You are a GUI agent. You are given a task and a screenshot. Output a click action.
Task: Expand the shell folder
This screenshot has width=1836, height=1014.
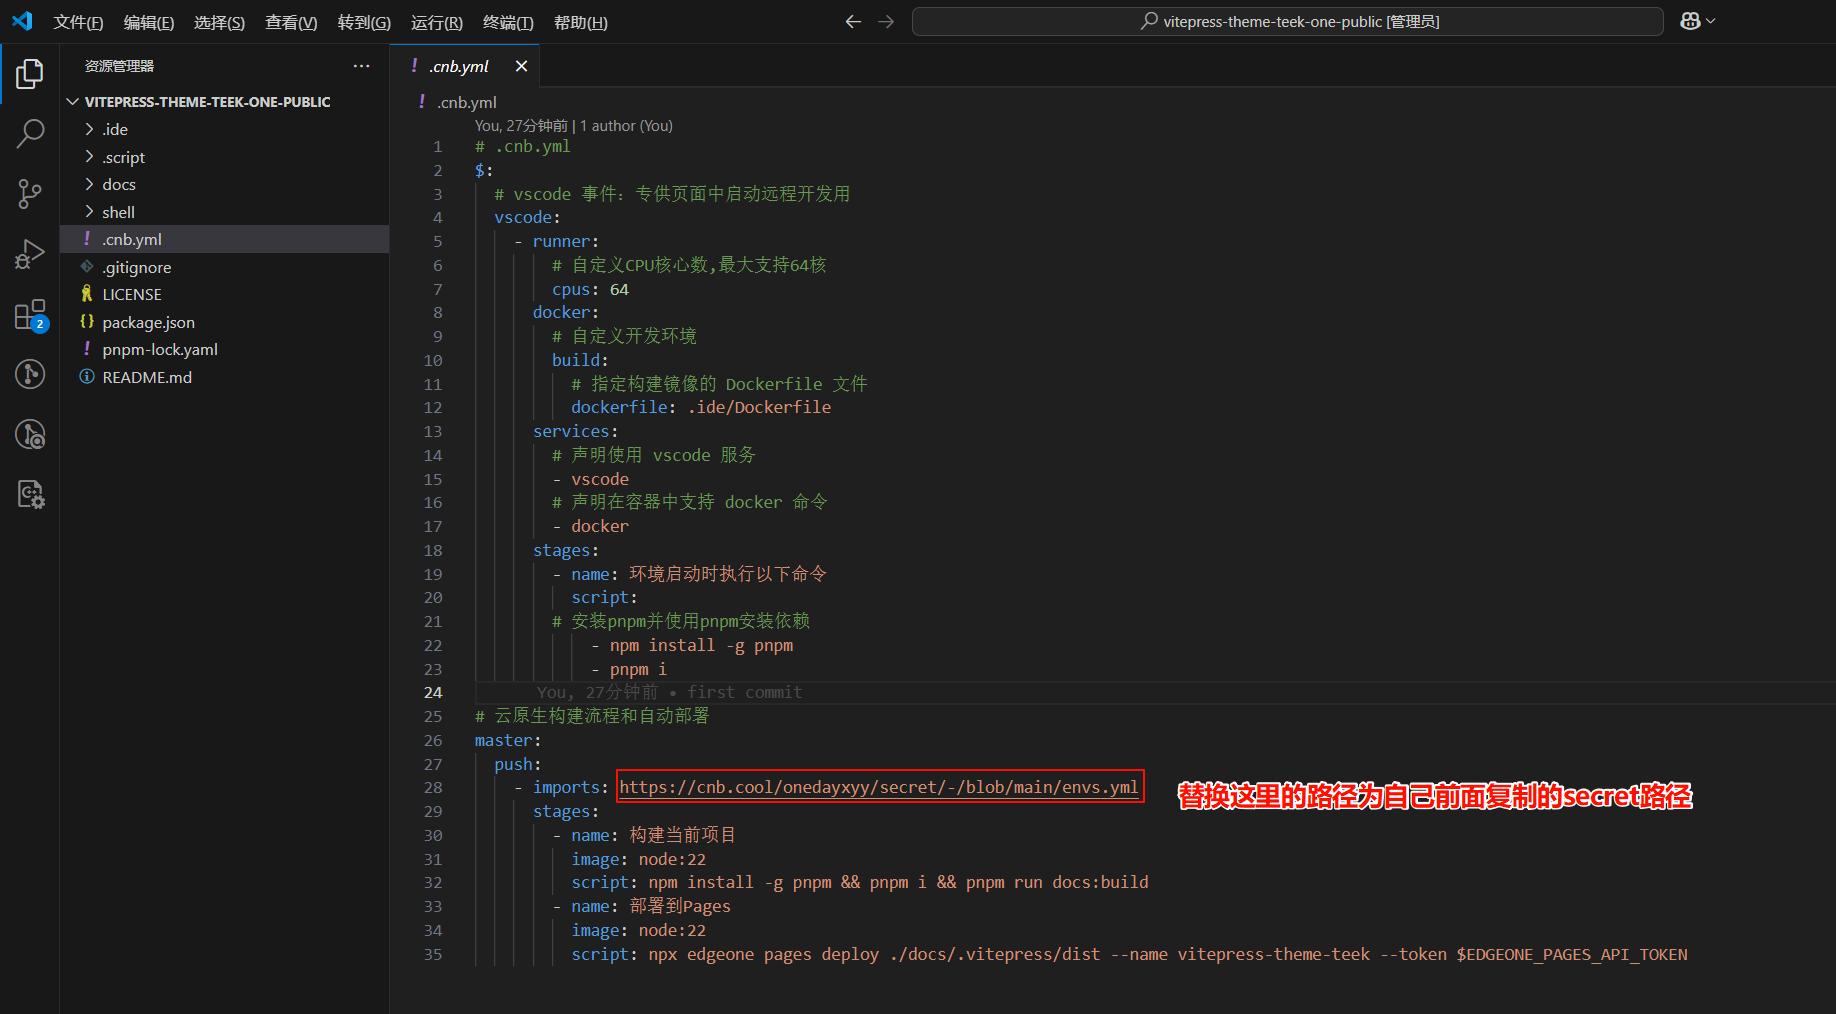coord(89,212)
